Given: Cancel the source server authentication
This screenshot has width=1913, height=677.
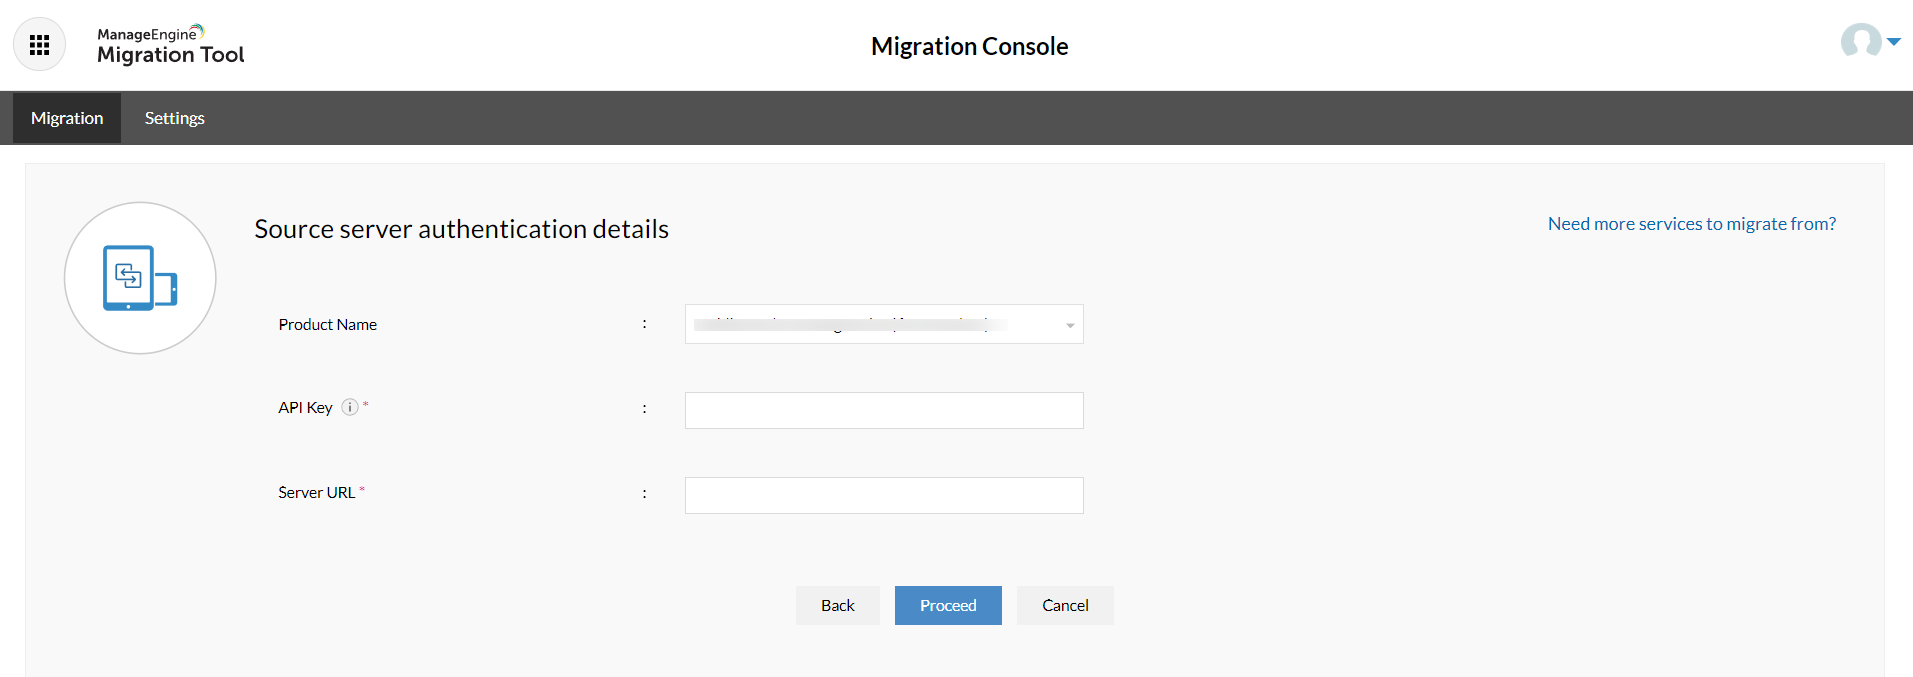Looking at the screenshot, I should 1065,605.
